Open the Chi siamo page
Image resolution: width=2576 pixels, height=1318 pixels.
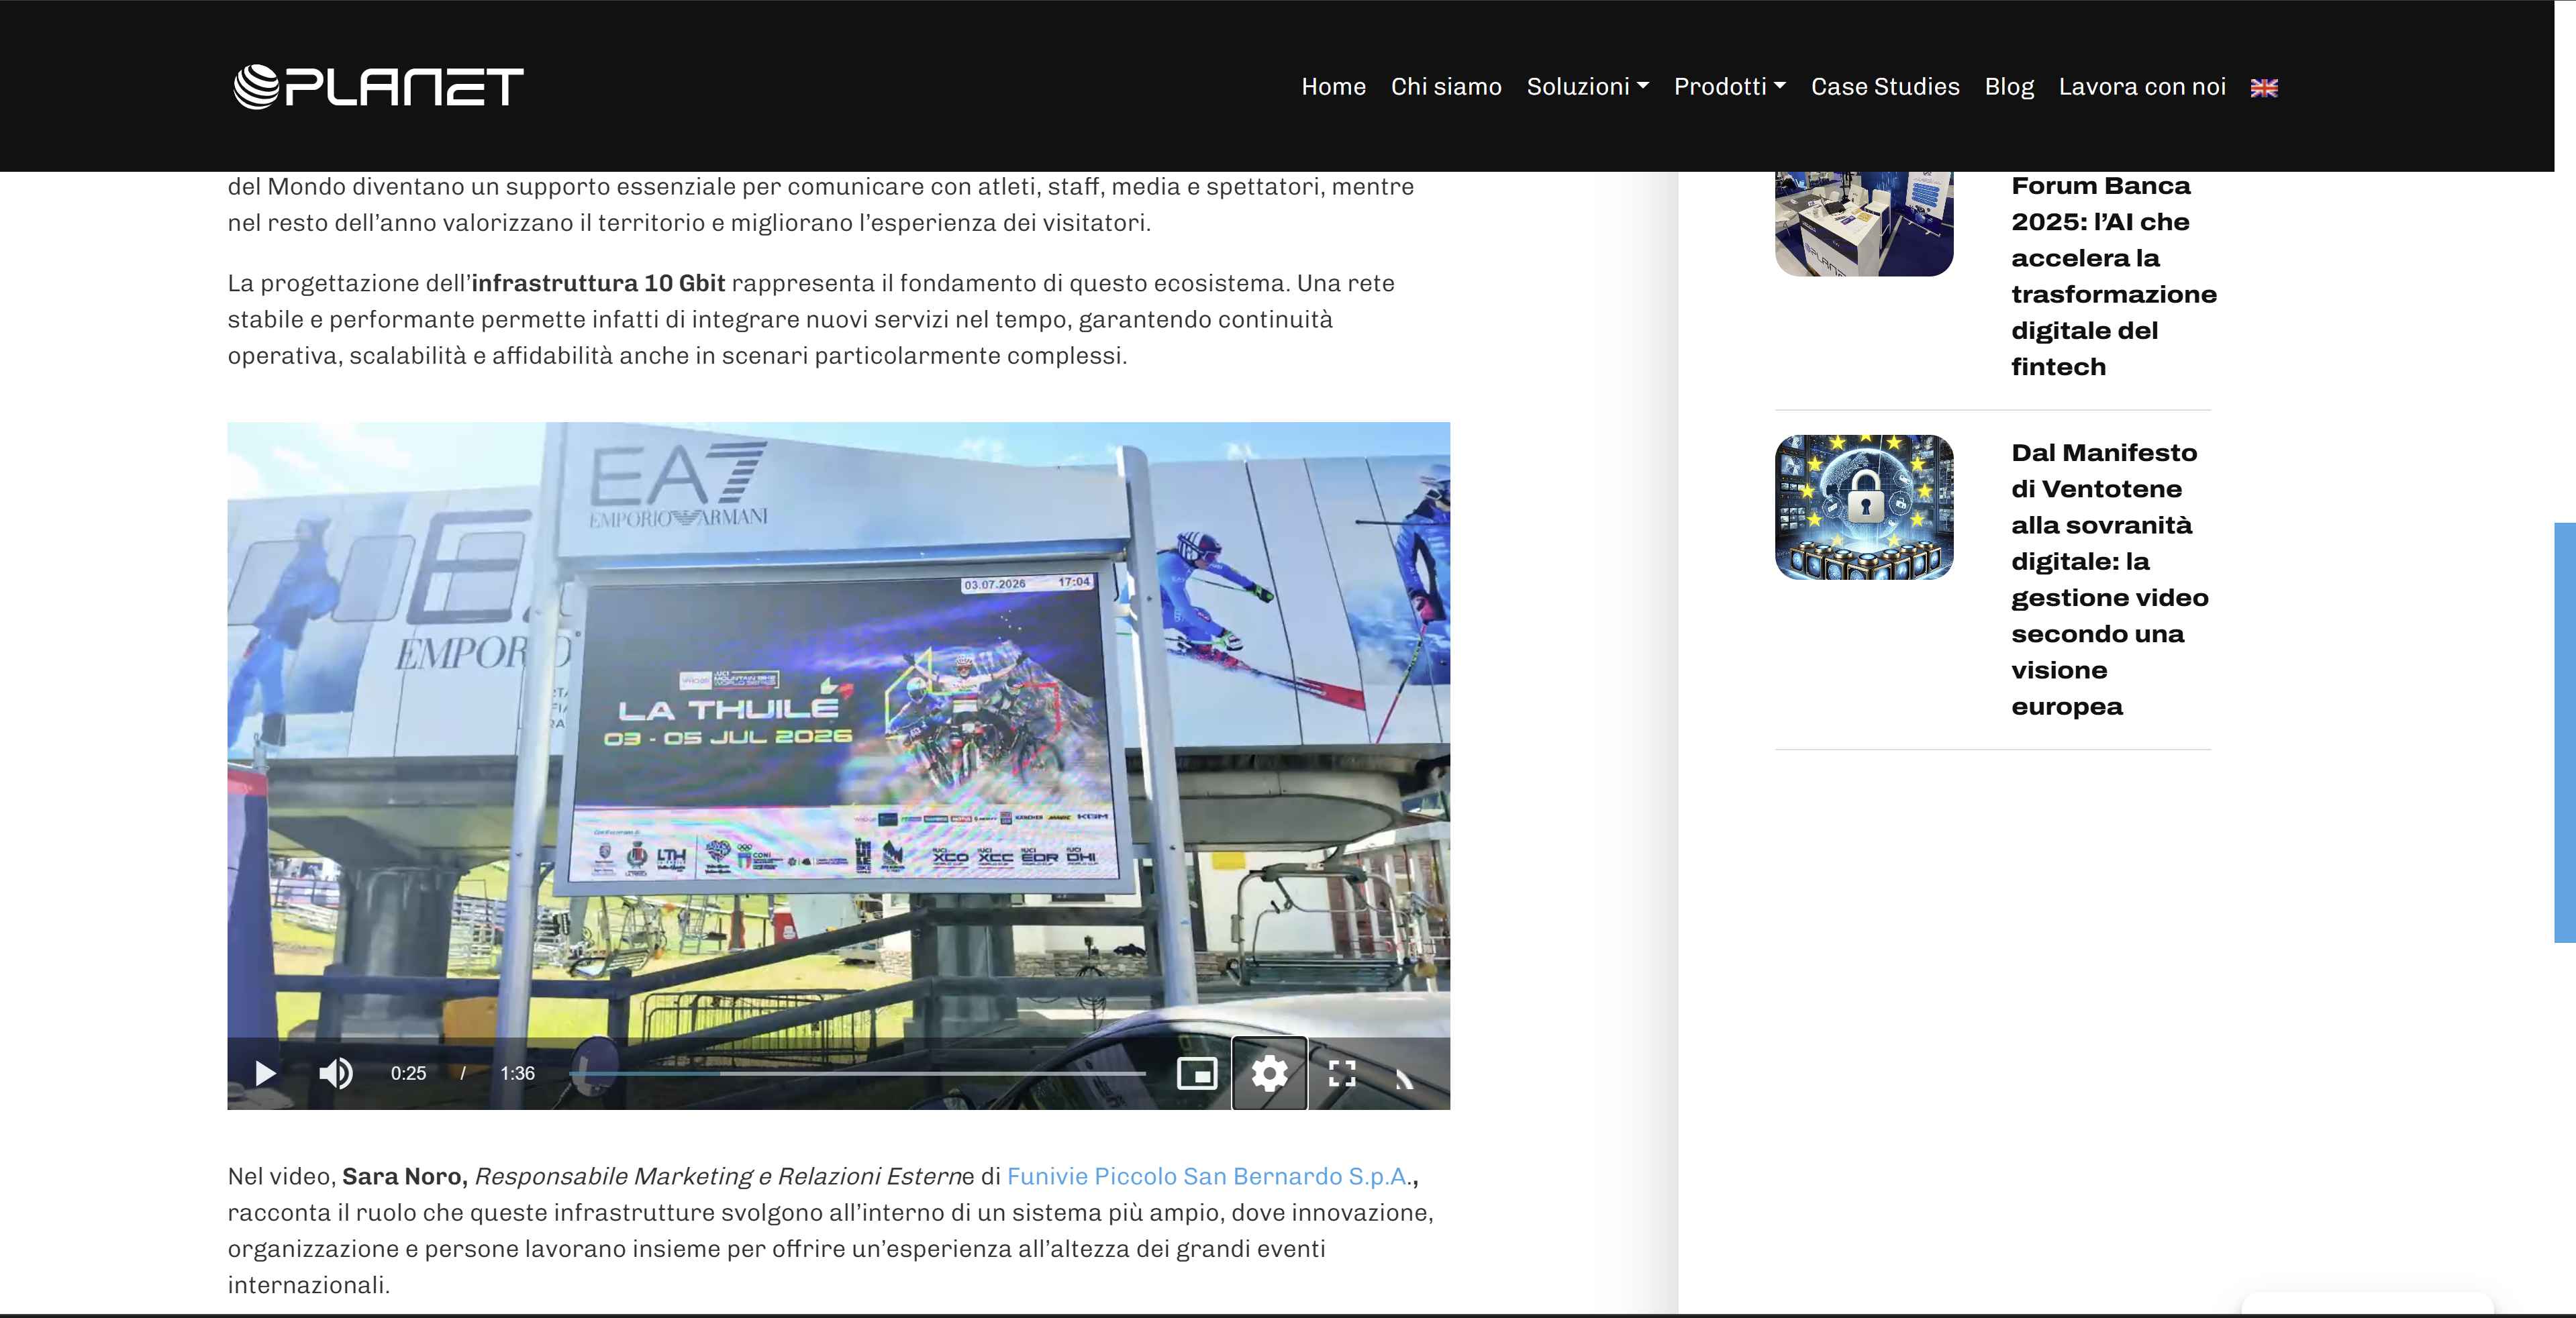click(x=1446, y=87)
